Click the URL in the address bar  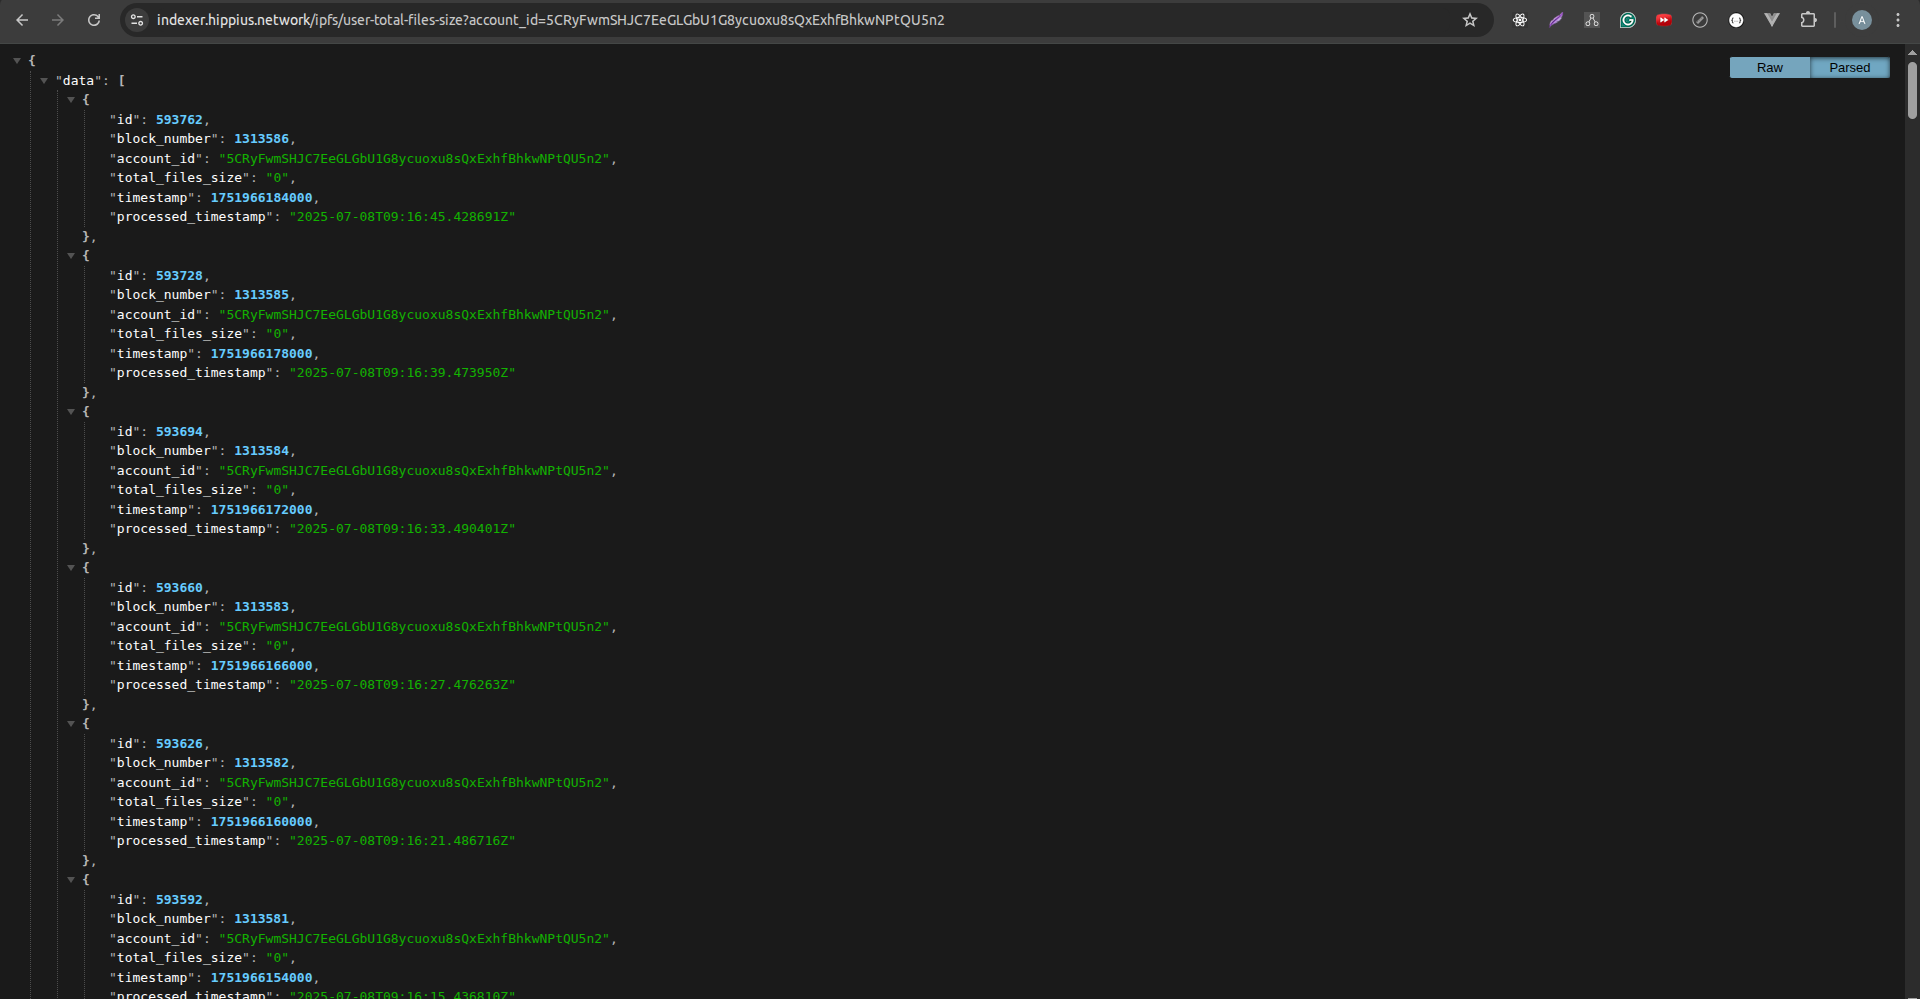550,20
